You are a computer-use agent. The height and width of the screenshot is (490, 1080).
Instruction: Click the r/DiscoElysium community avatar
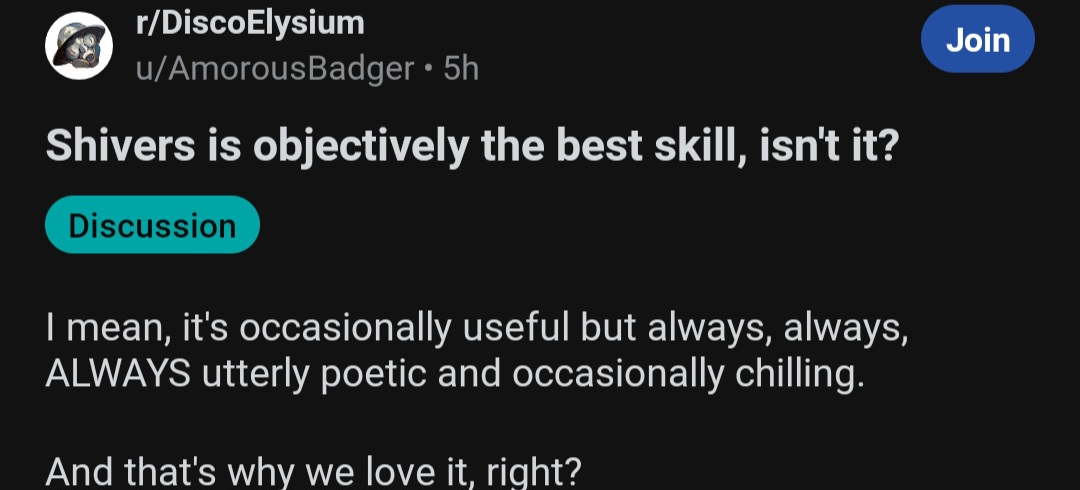80,47
